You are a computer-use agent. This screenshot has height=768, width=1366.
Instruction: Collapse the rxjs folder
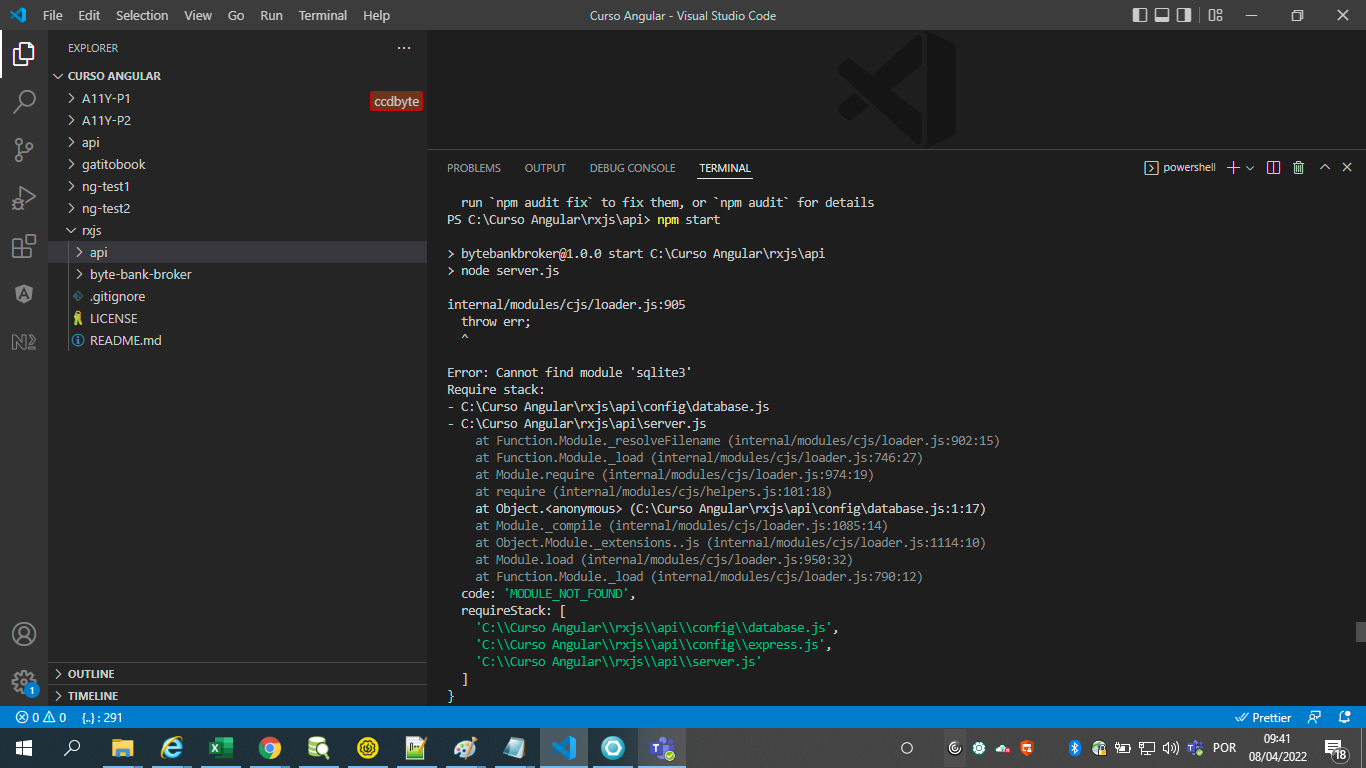tap(238, 230)
